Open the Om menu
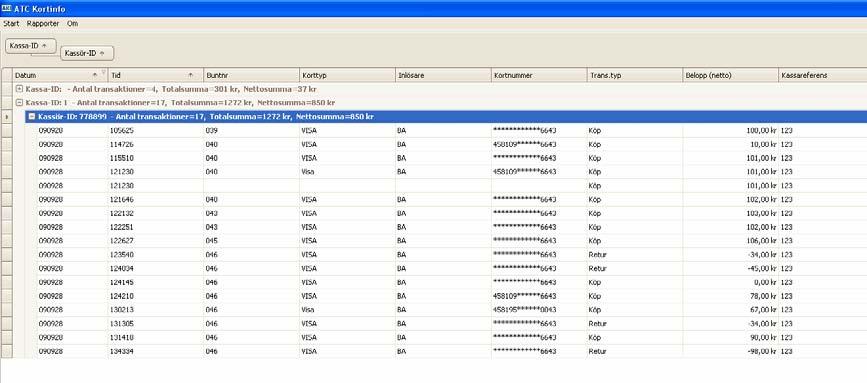Image resolution: width=867 pixels, height=383 pixels. [x=72, y=24]
